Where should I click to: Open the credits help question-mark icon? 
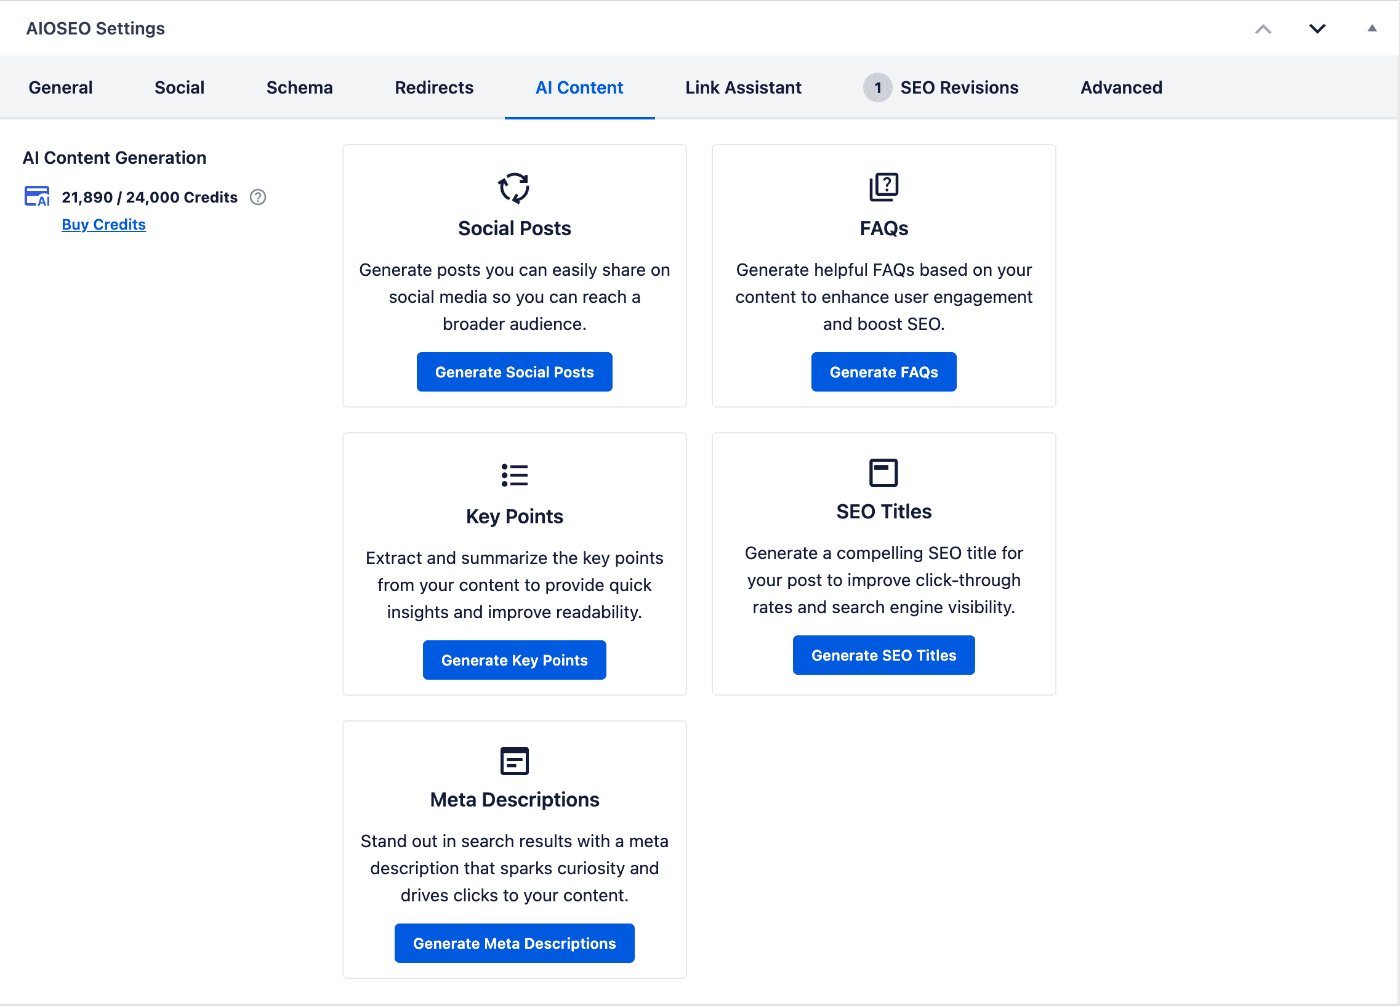point(258,197)
